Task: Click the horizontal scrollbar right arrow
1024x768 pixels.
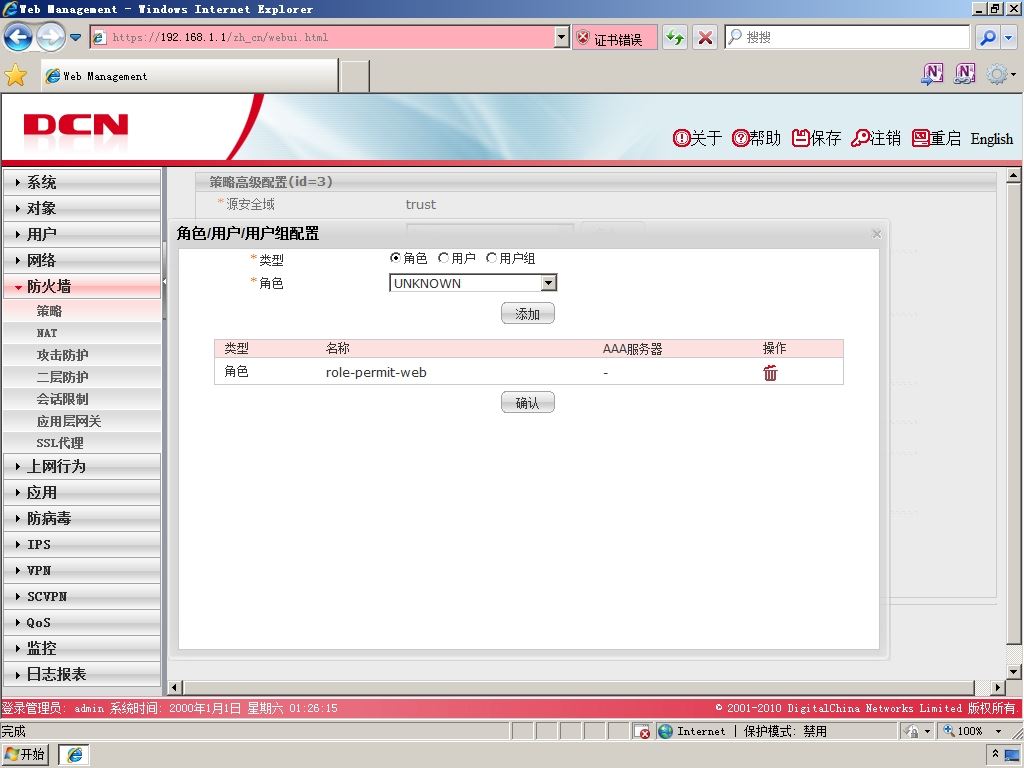Action: click(997, 687)
